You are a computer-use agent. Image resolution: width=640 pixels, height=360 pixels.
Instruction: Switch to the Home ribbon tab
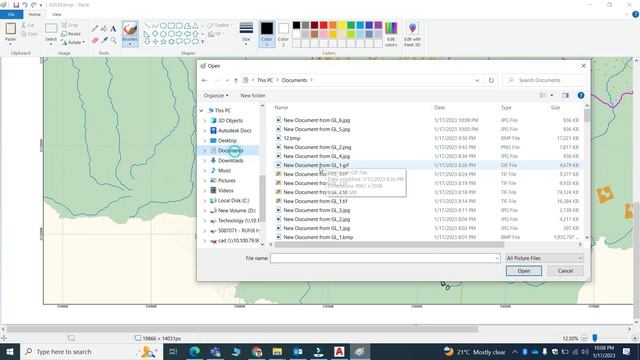point(35,14)
